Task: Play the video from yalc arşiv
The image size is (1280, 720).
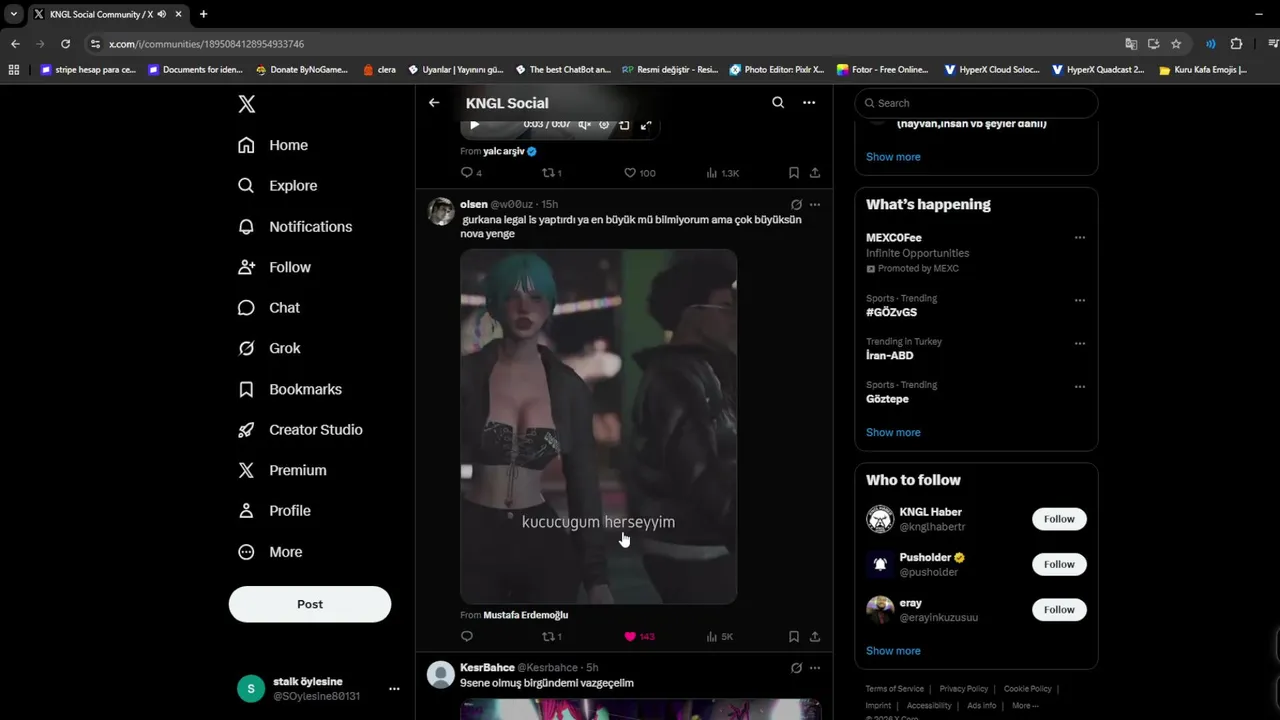Action: 475,125
